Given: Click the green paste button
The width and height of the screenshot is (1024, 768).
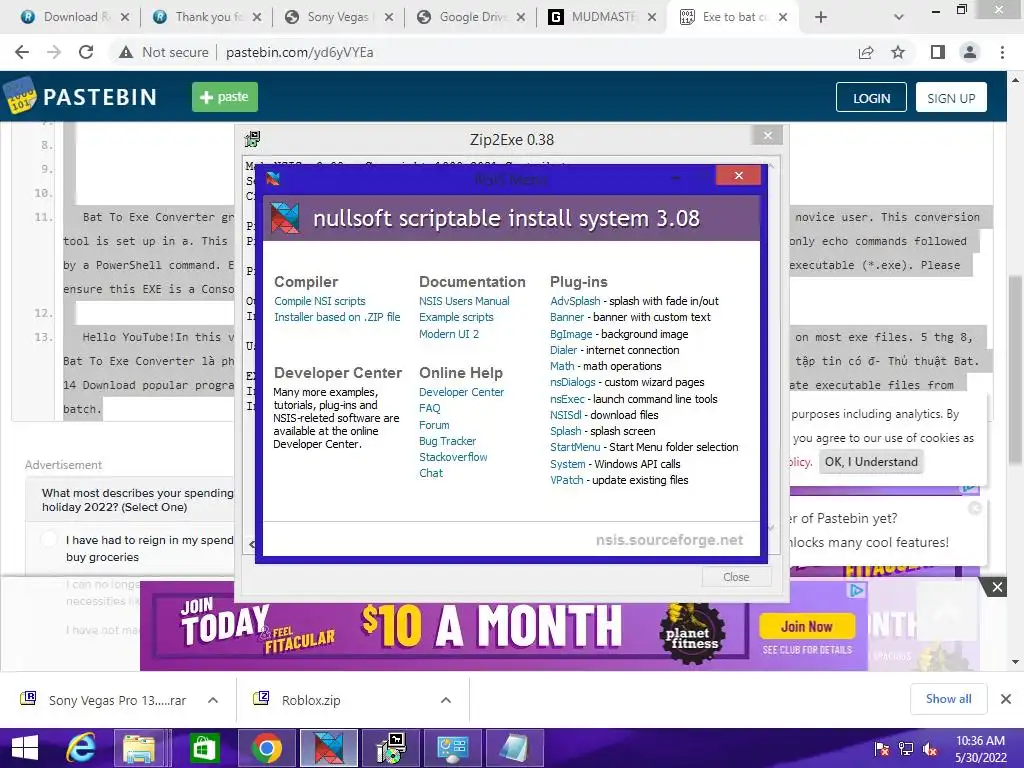Looking at the screenshot, I should [225, 97].
